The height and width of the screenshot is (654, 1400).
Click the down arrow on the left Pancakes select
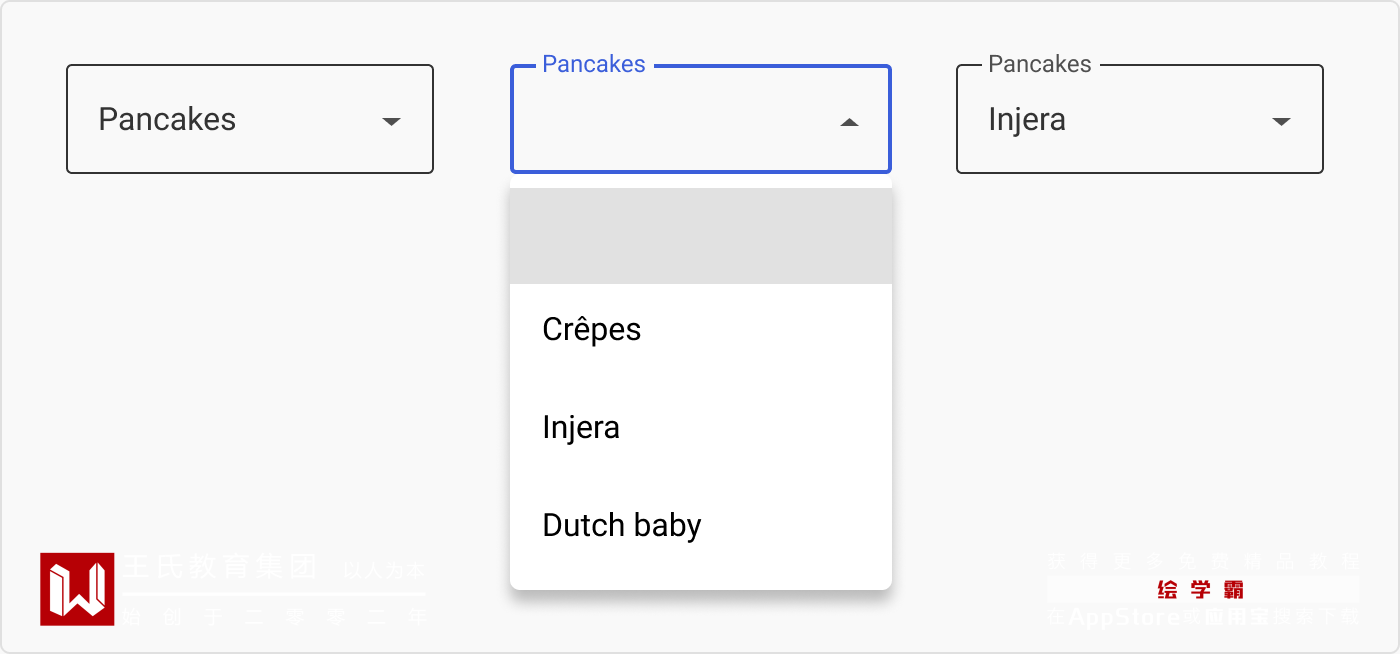click(x=391, y=121)
